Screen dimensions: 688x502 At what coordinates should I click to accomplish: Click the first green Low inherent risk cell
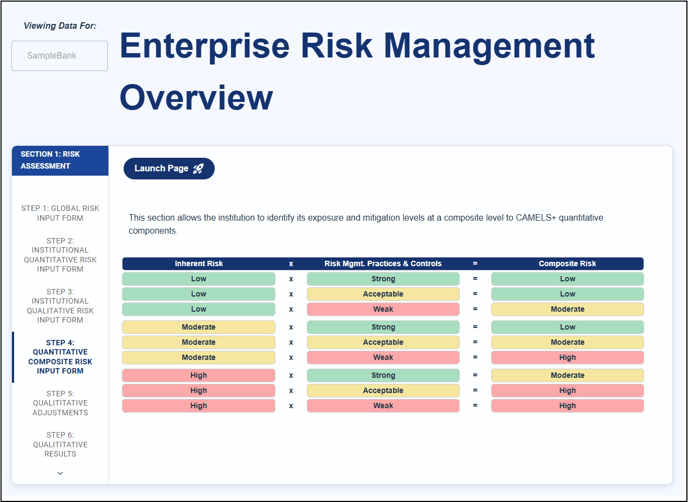click(x=199, y=279)
